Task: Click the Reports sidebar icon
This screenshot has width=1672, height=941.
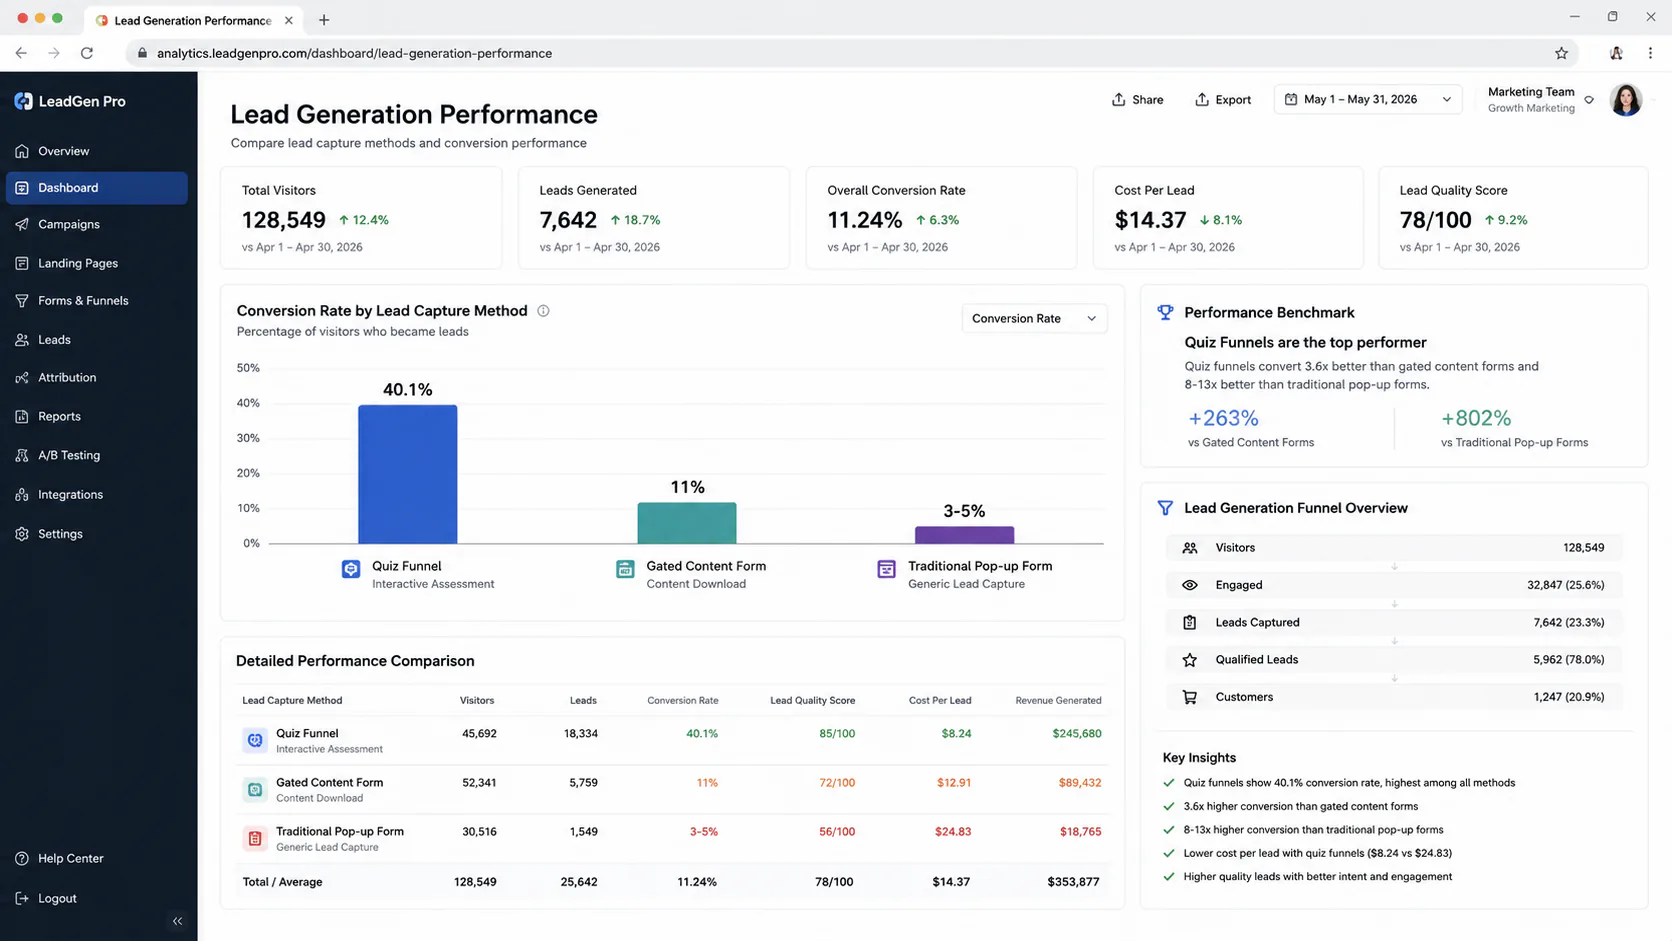Action: [x=22, y=416]
